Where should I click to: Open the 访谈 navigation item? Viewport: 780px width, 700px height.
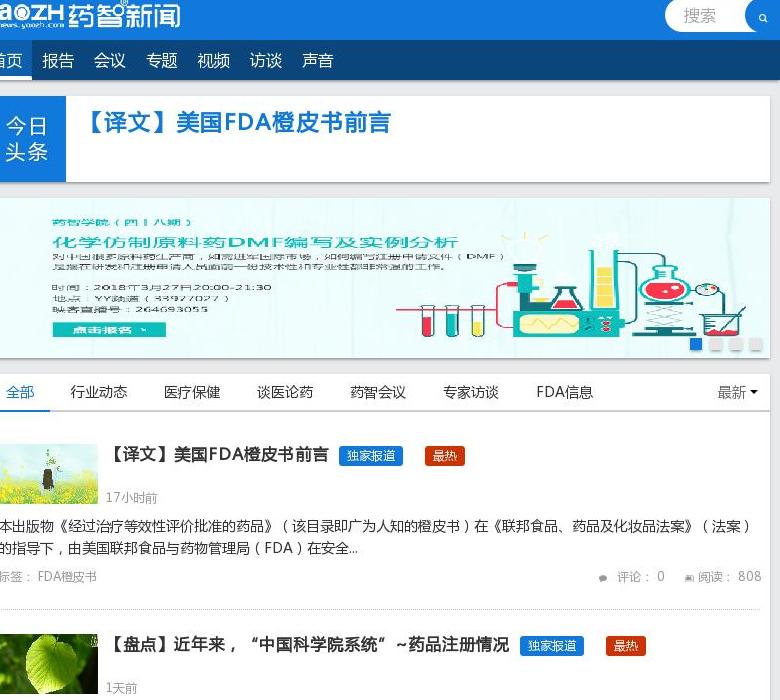(266, 60)
